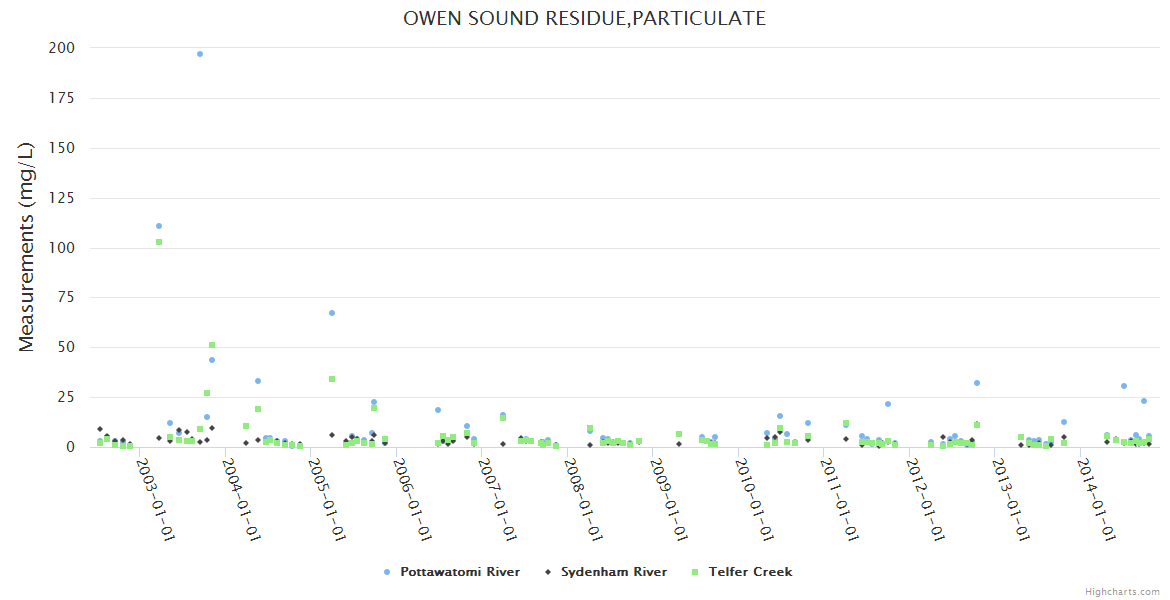This screenshot has height=600, width=1170.
Task: Select the blue Pottawatomi point near 111 mg/L
Action: point(159,226)
